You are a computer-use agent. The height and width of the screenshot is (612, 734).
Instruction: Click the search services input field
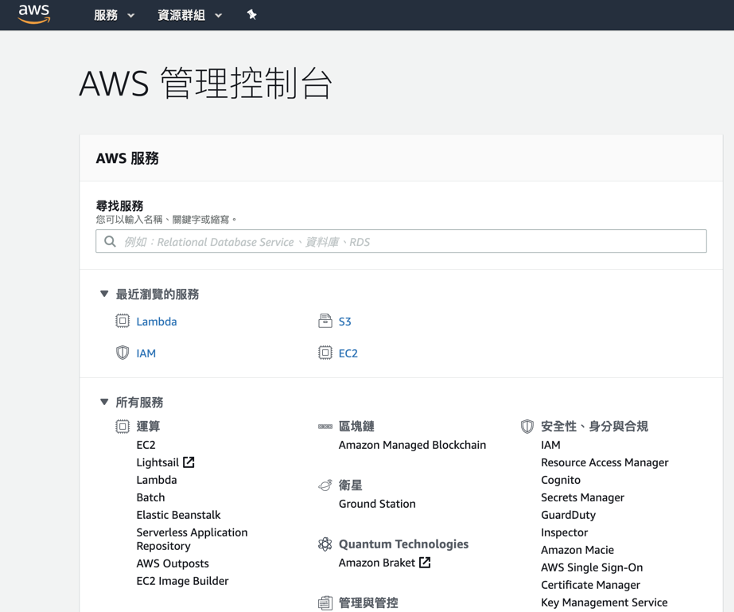tap(401, 241)
